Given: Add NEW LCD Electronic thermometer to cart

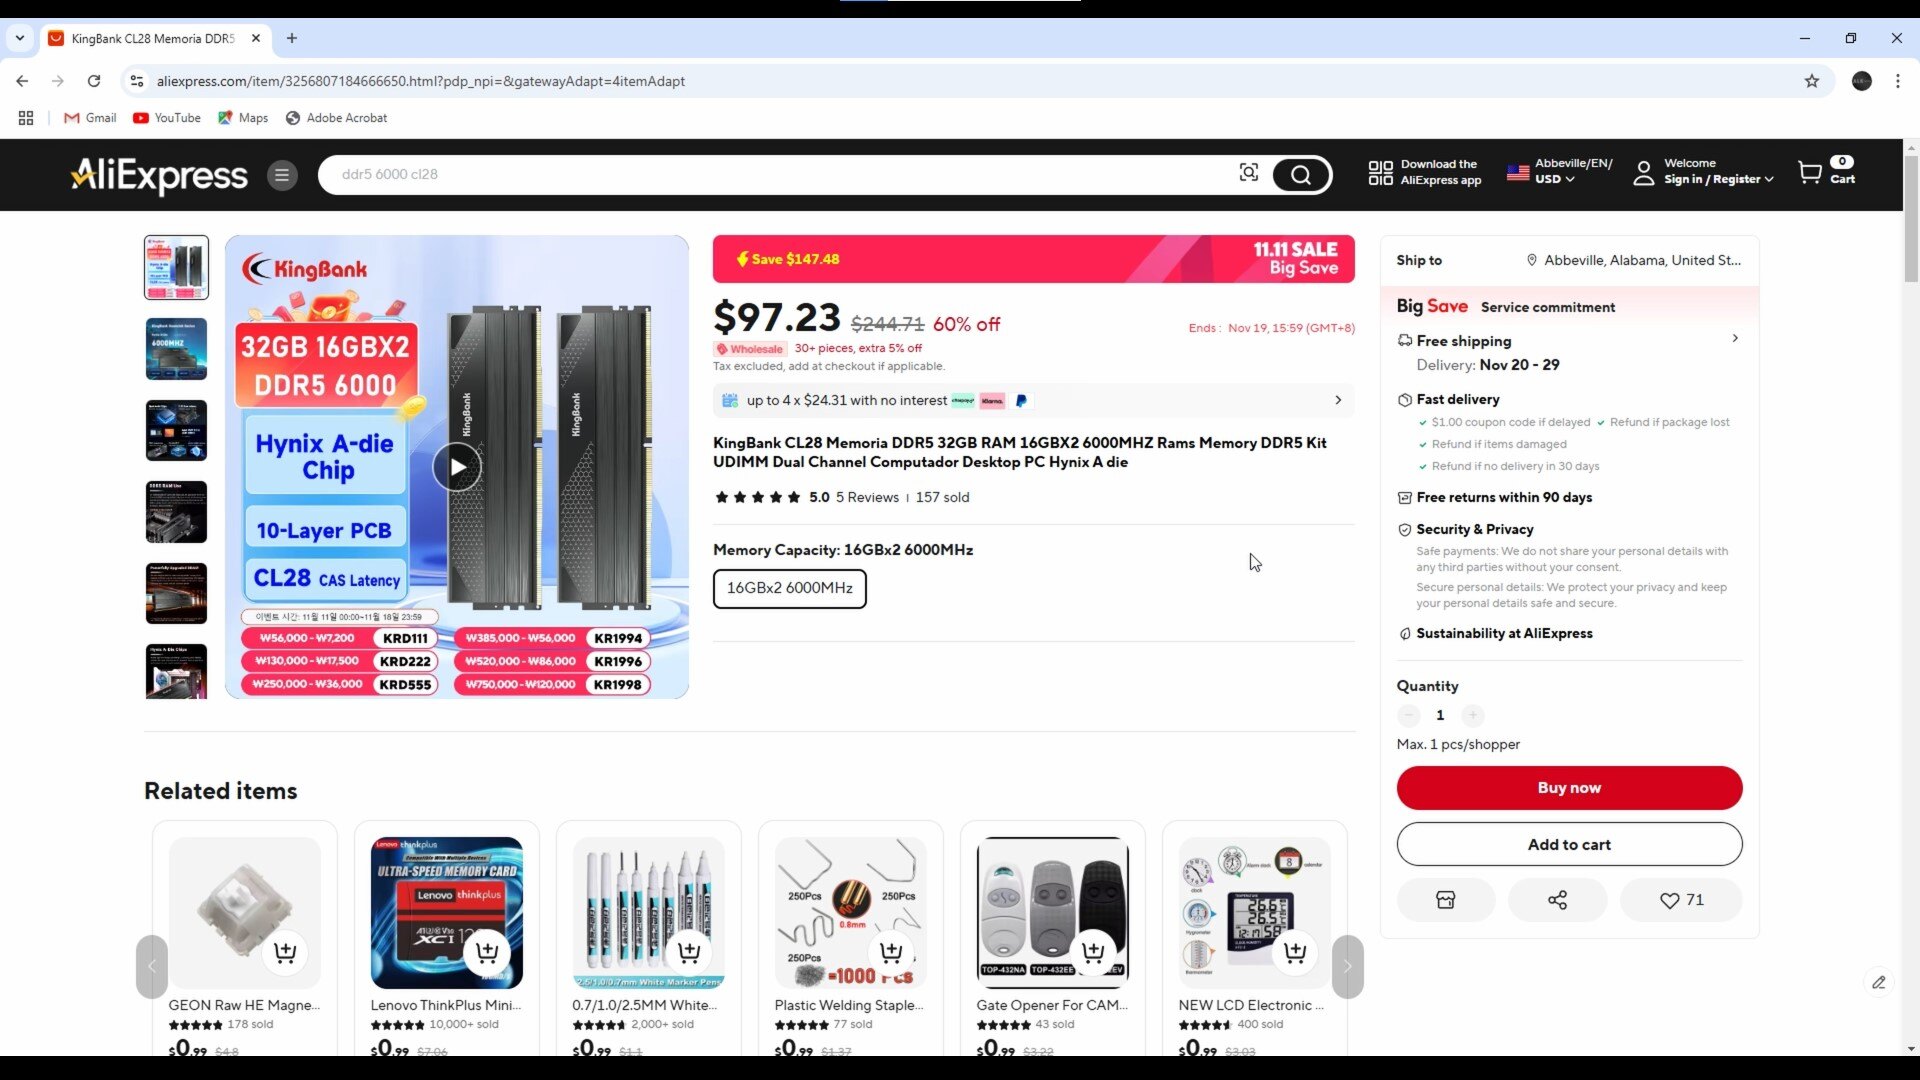Looking at the screenshot, I should click(1295, 952).
